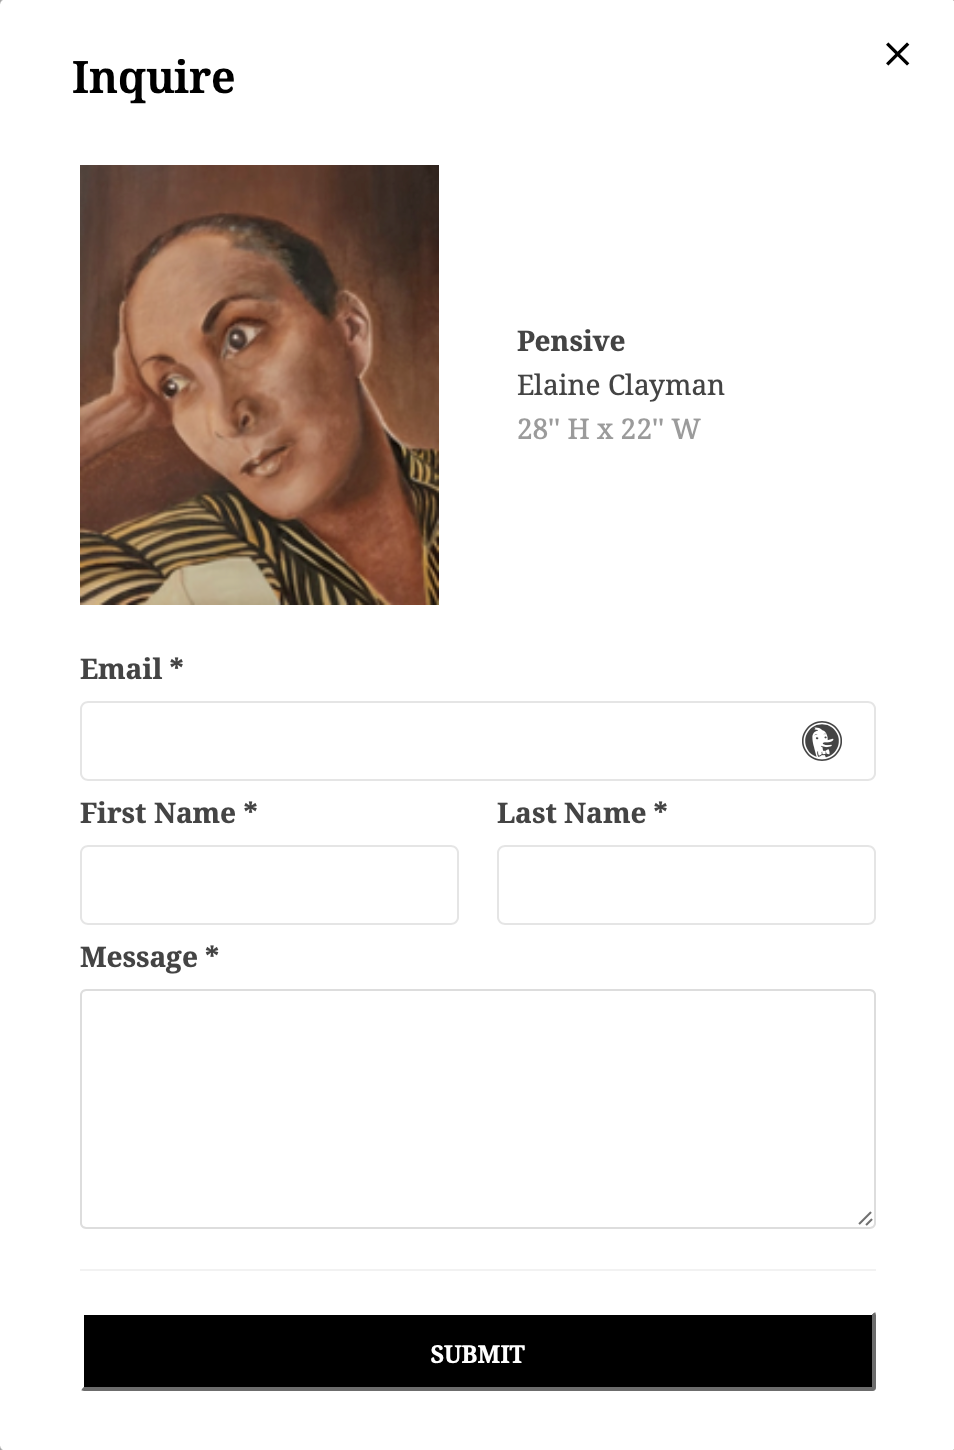Click the artist name Elaine Clayman
The height and width of the screenshot is (1450, 954).
coord(620,385)
